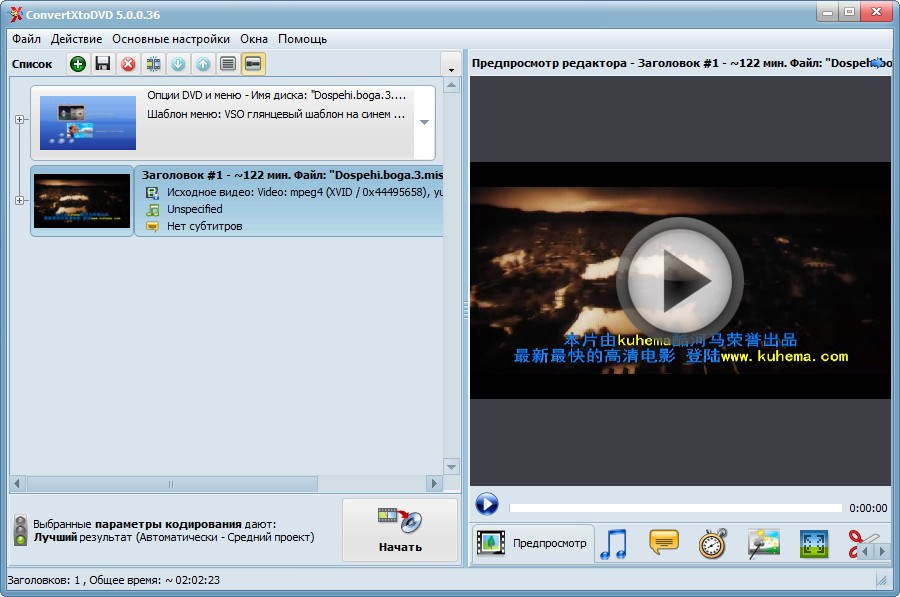The width and height of the screenshot is (900, 597).
Task: Play the video with large center button
Action: pyautogui.click(x=679, y=280)
